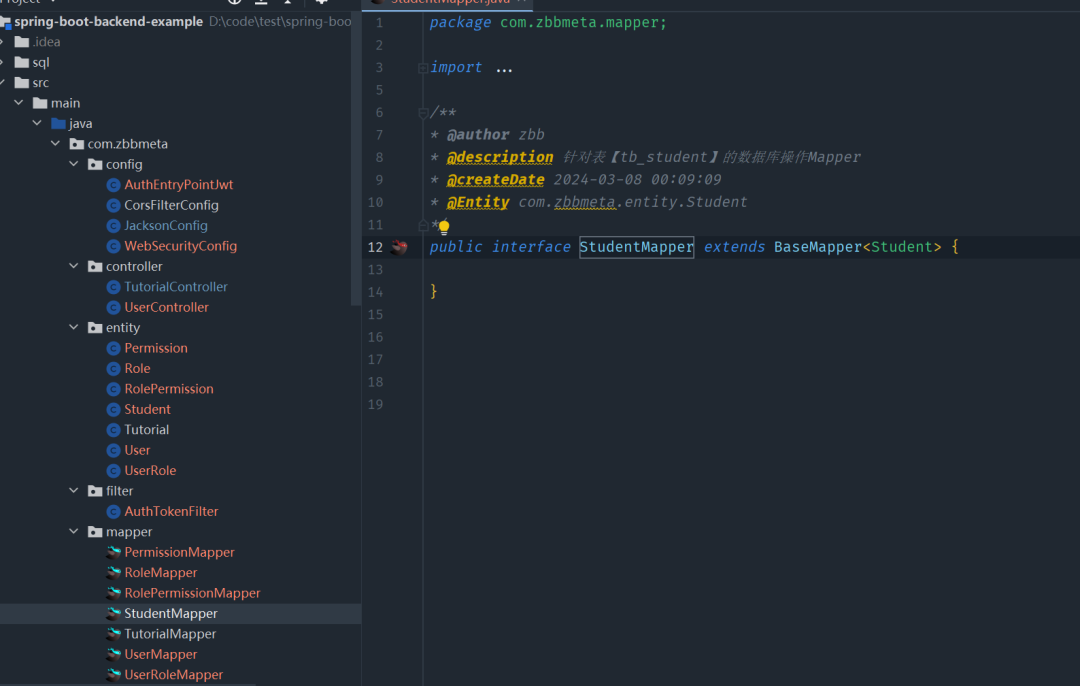
Task: Select UserMapper in the project tree
Action: 160,655
